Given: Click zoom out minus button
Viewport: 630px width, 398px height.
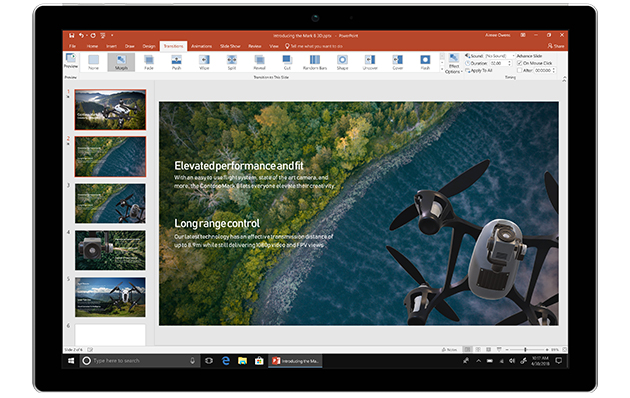Looking at the screenshot, I should [507, 350].
